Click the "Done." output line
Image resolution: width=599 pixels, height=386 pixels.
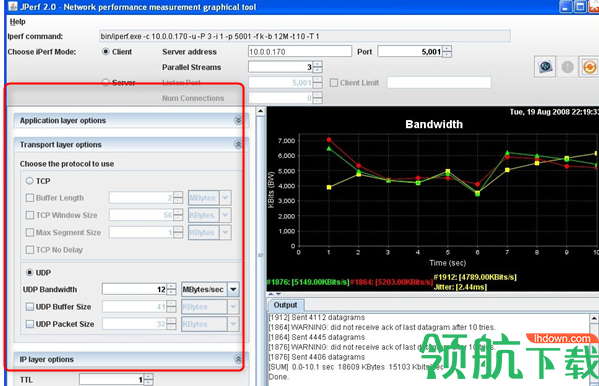[278, 377]
